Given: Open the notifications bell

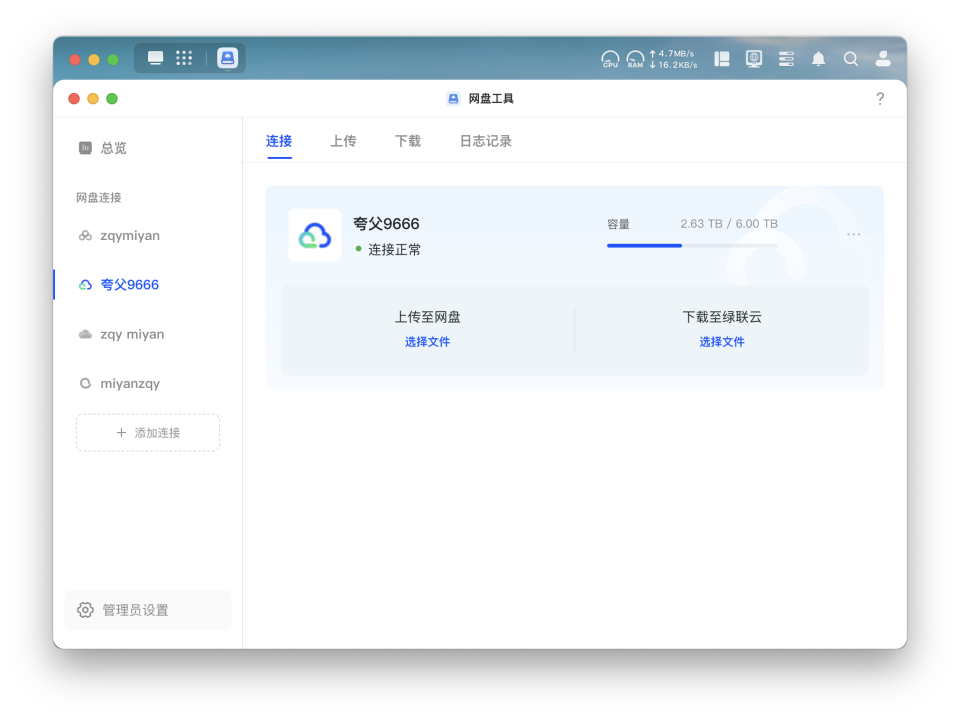Looking at the screenshot, I should 818,59.
